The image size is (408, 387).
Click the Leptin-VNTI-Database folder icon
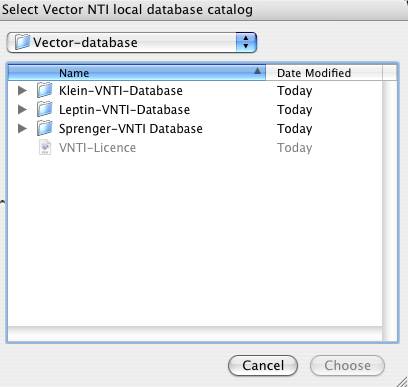[x=45, y=109]
